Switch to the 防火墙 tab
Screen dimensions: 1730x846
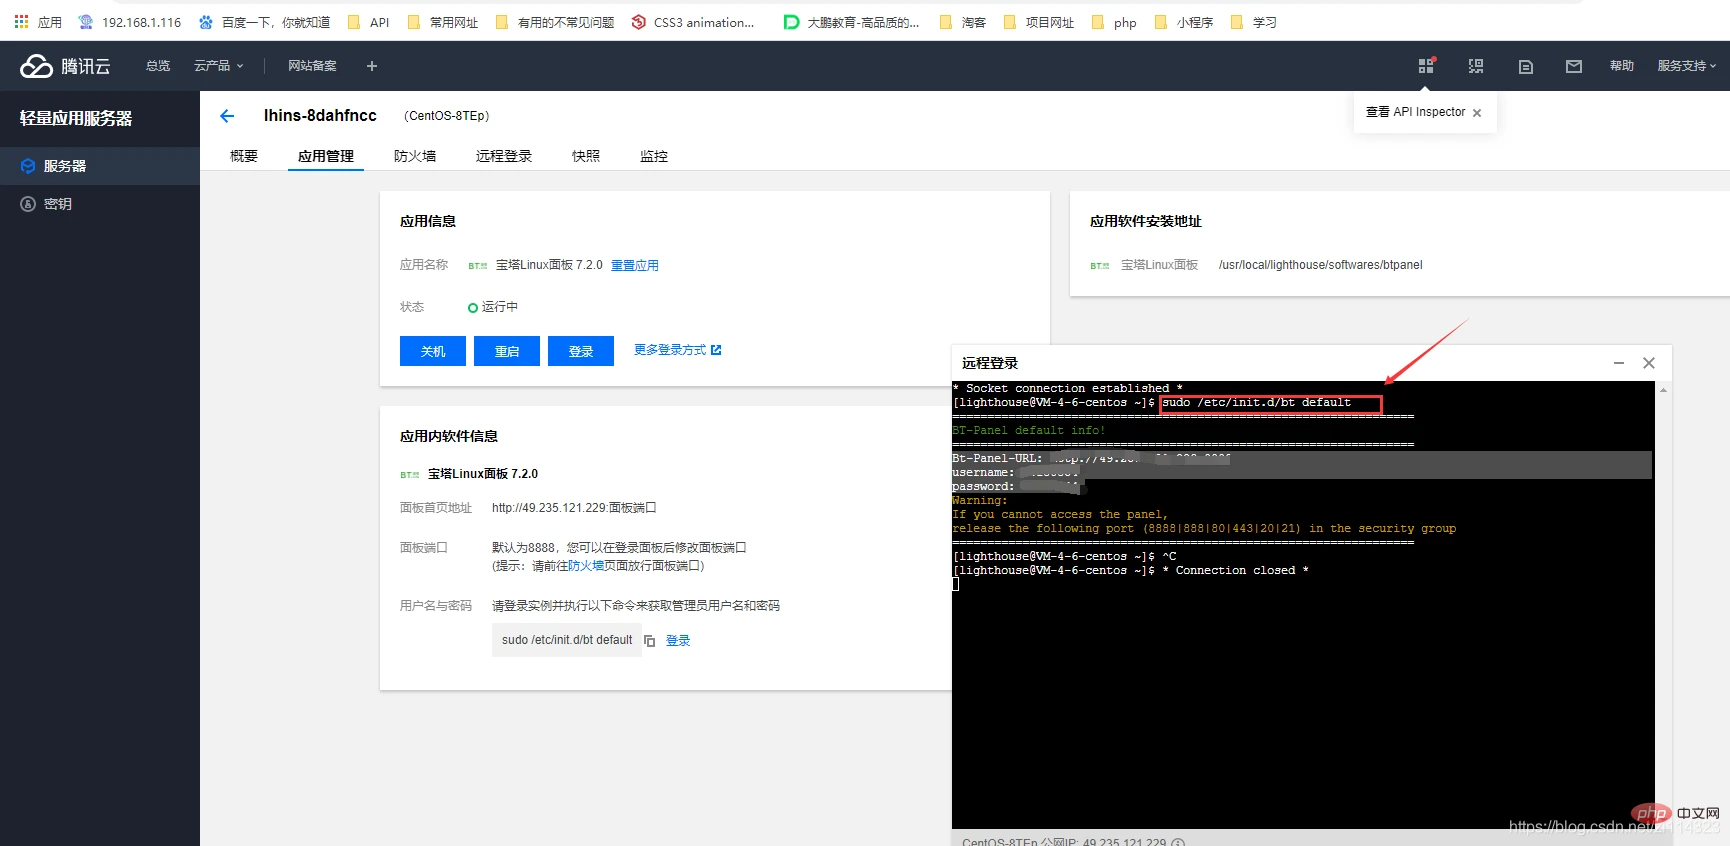415,156
